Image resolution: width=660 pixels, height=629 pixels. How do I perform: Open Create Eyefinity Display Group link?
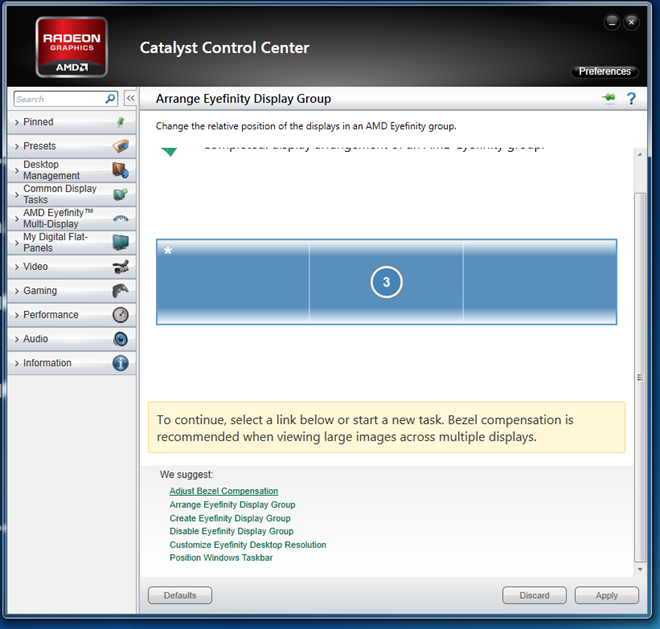[x=230, y=518]
